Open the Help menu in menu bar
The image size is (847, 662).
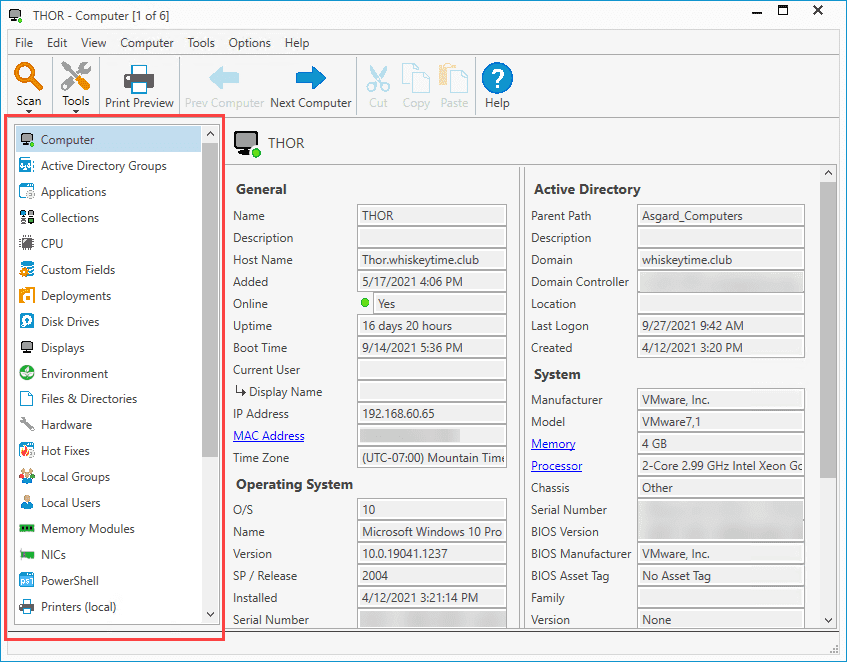[x=297, y=43]
